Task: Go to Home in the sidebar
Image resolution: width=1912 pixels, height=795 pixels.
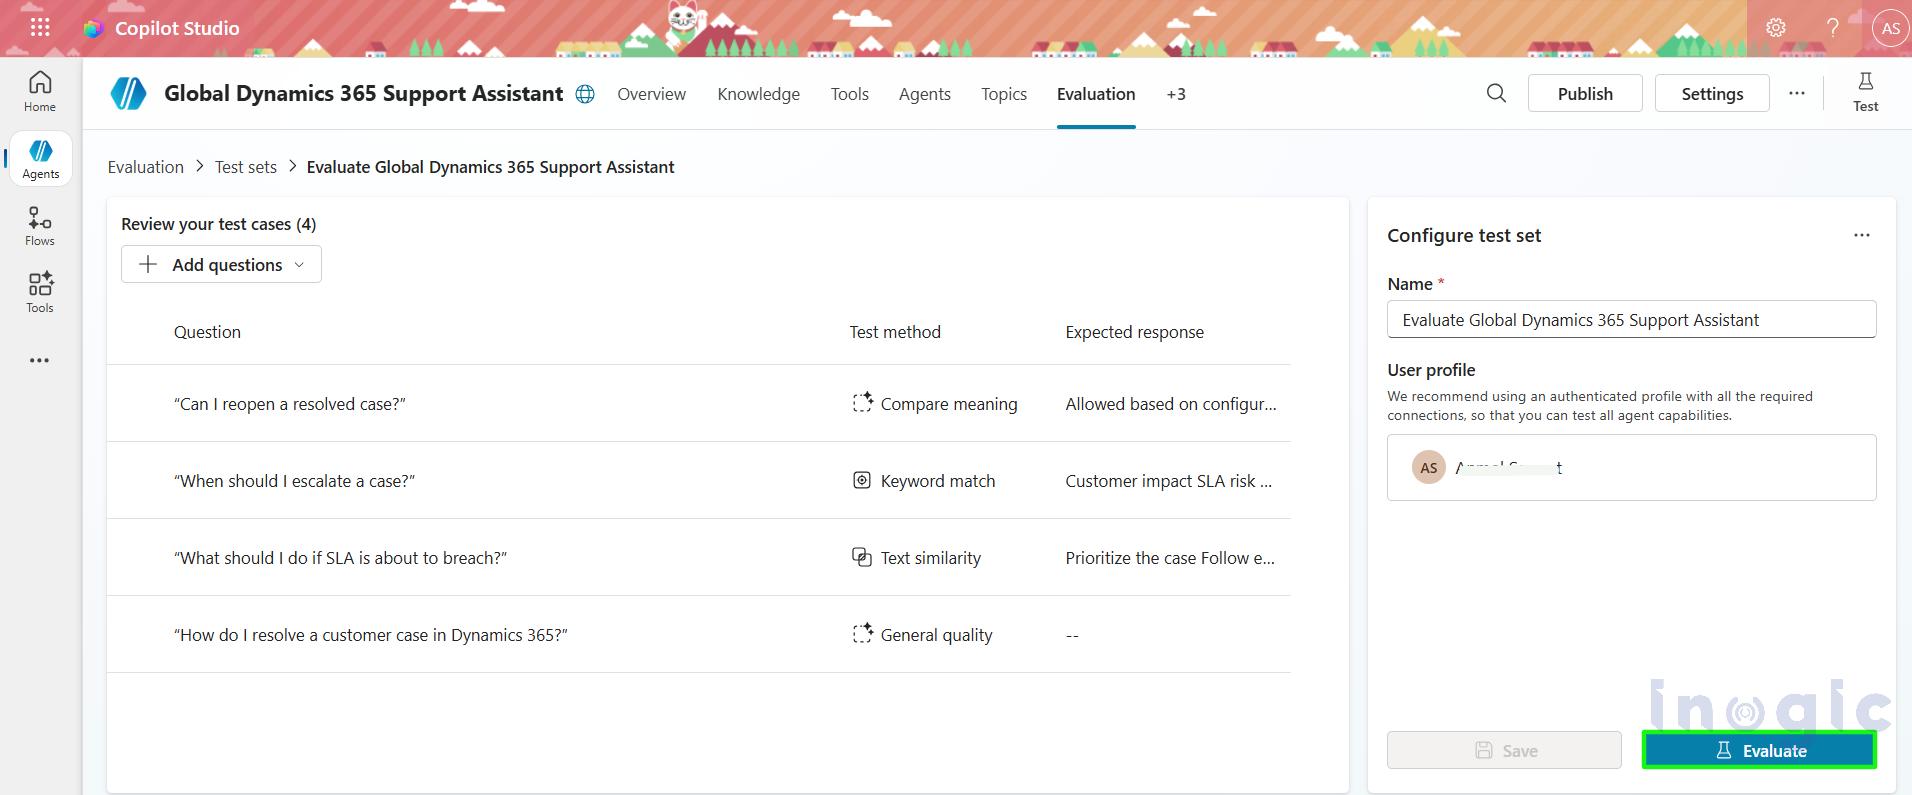Action: (x=40, y=91)
